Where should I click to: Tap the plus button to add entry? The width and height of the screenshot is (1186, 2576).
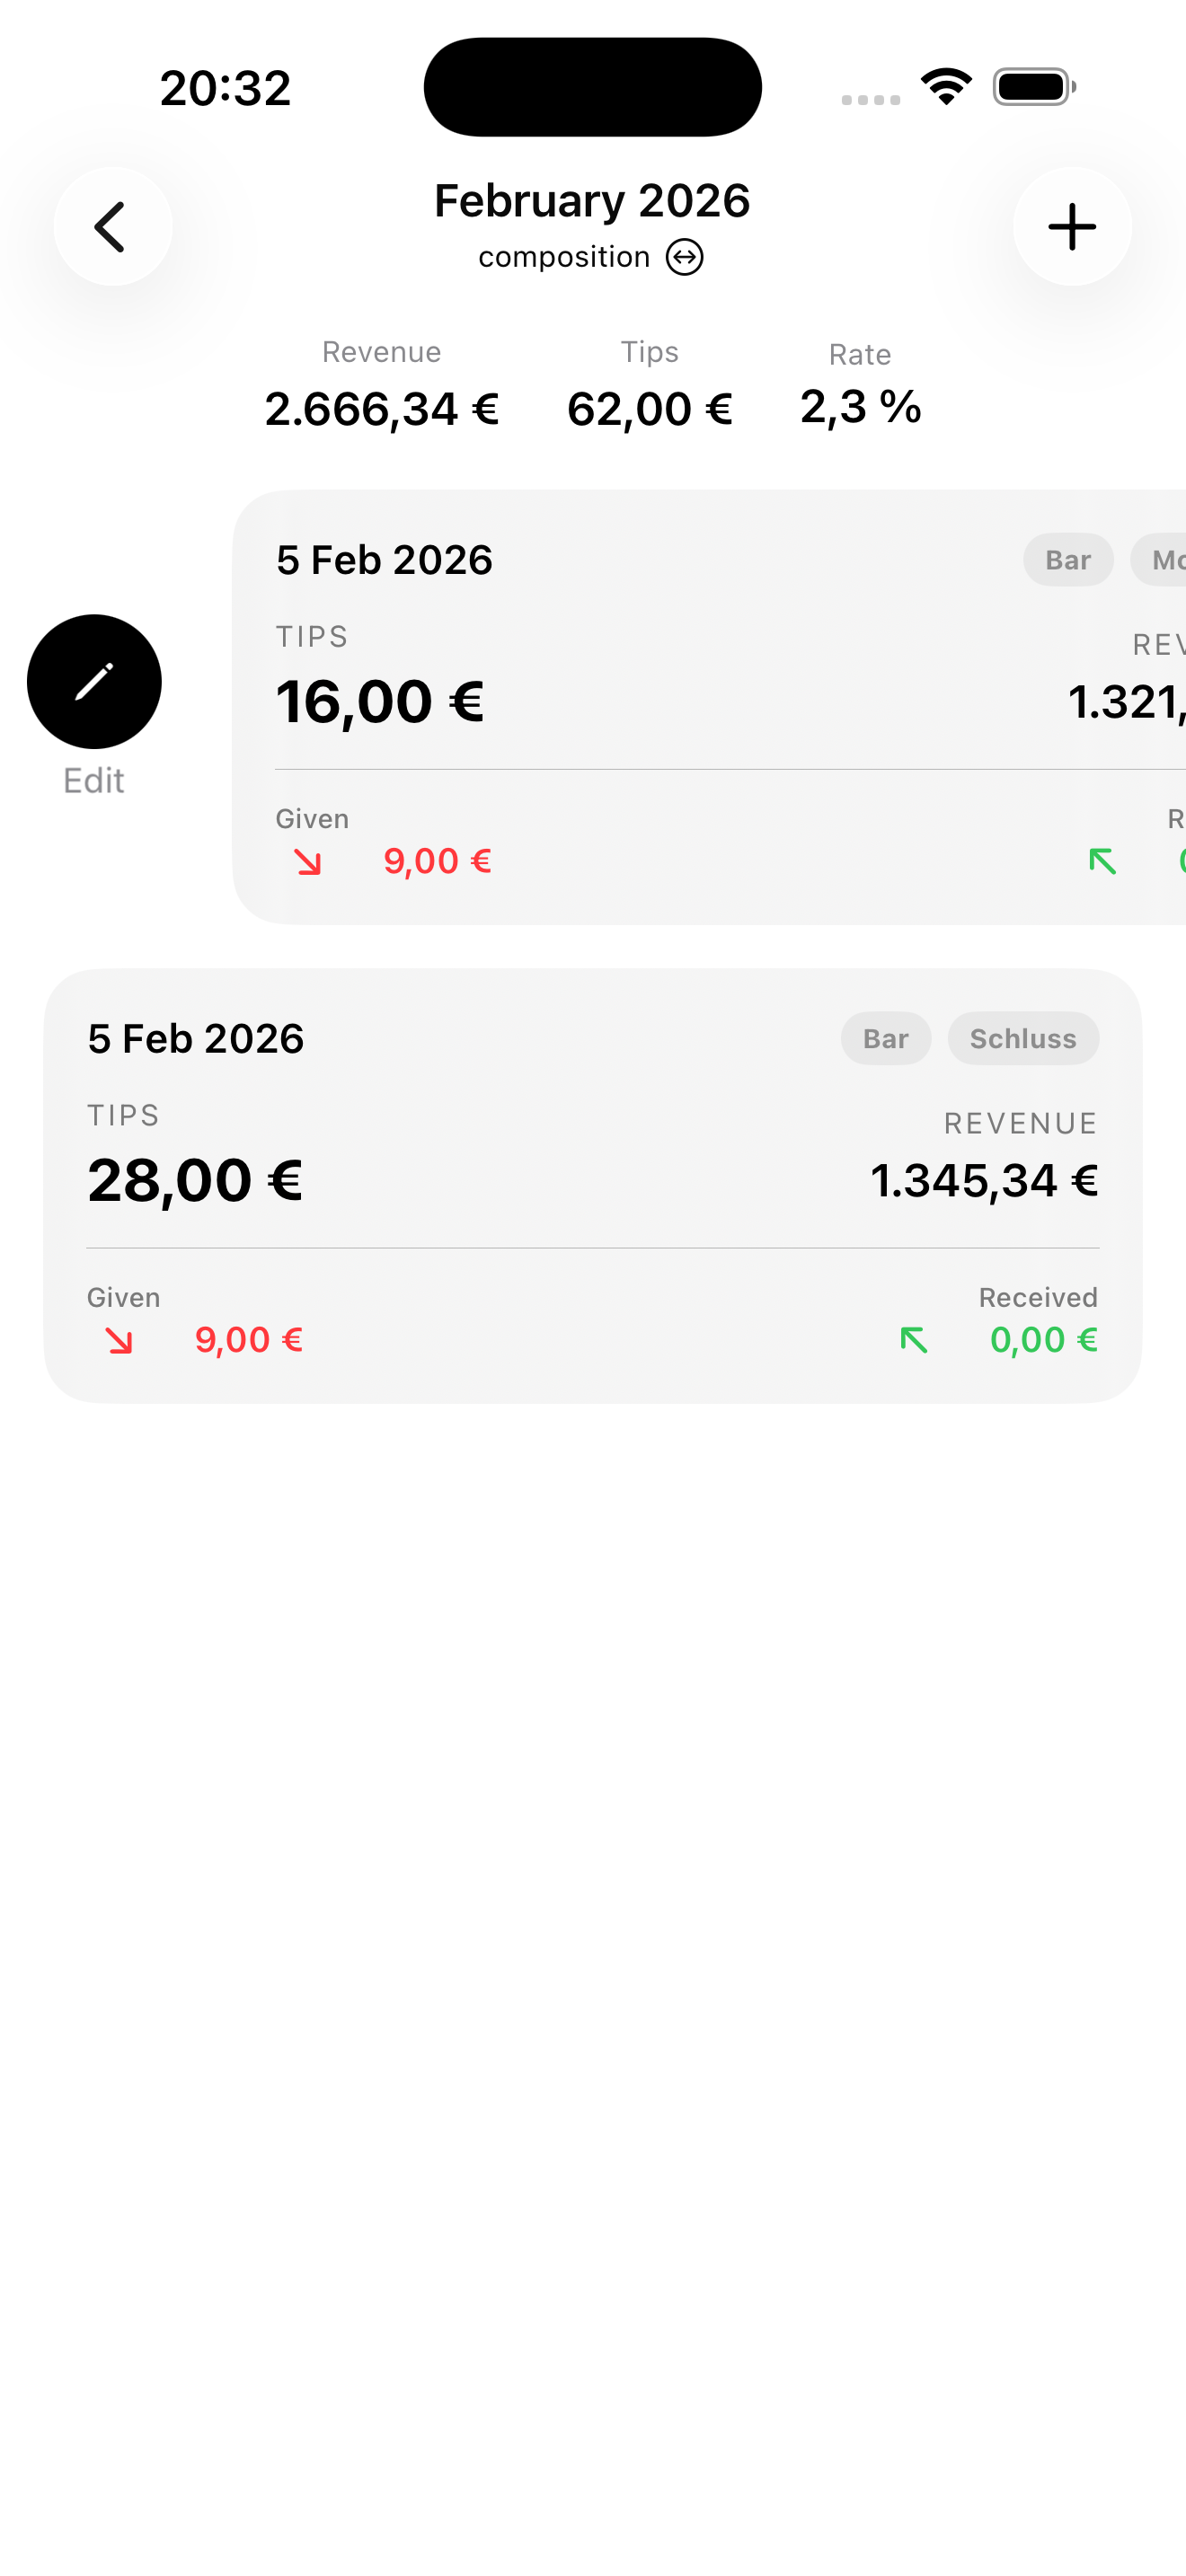pos(1072,227)
